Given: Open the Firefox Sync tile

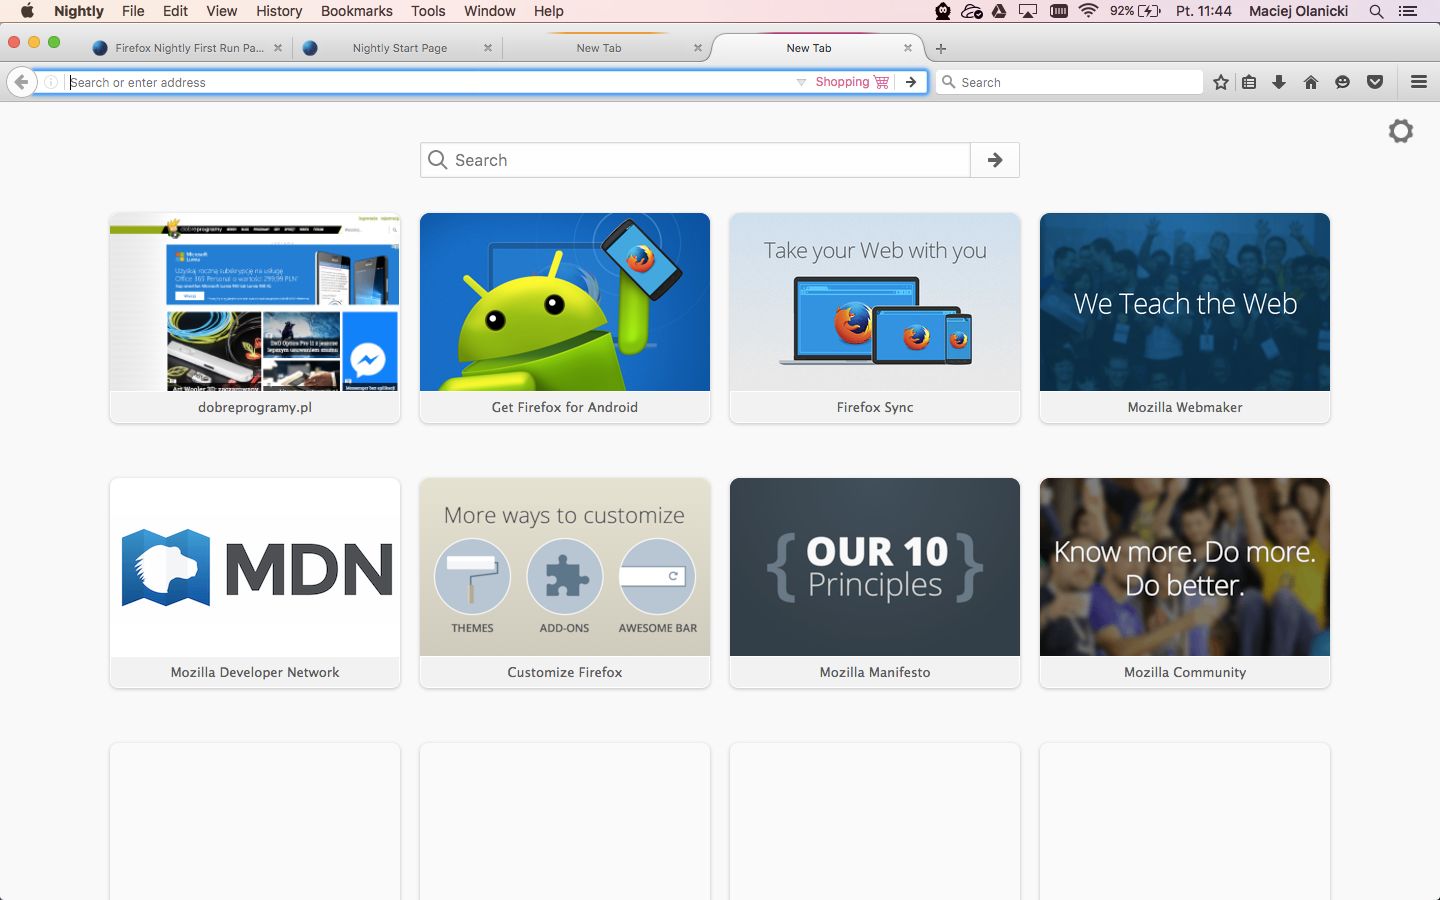Looking at the screenshot, I should [875, 318].
